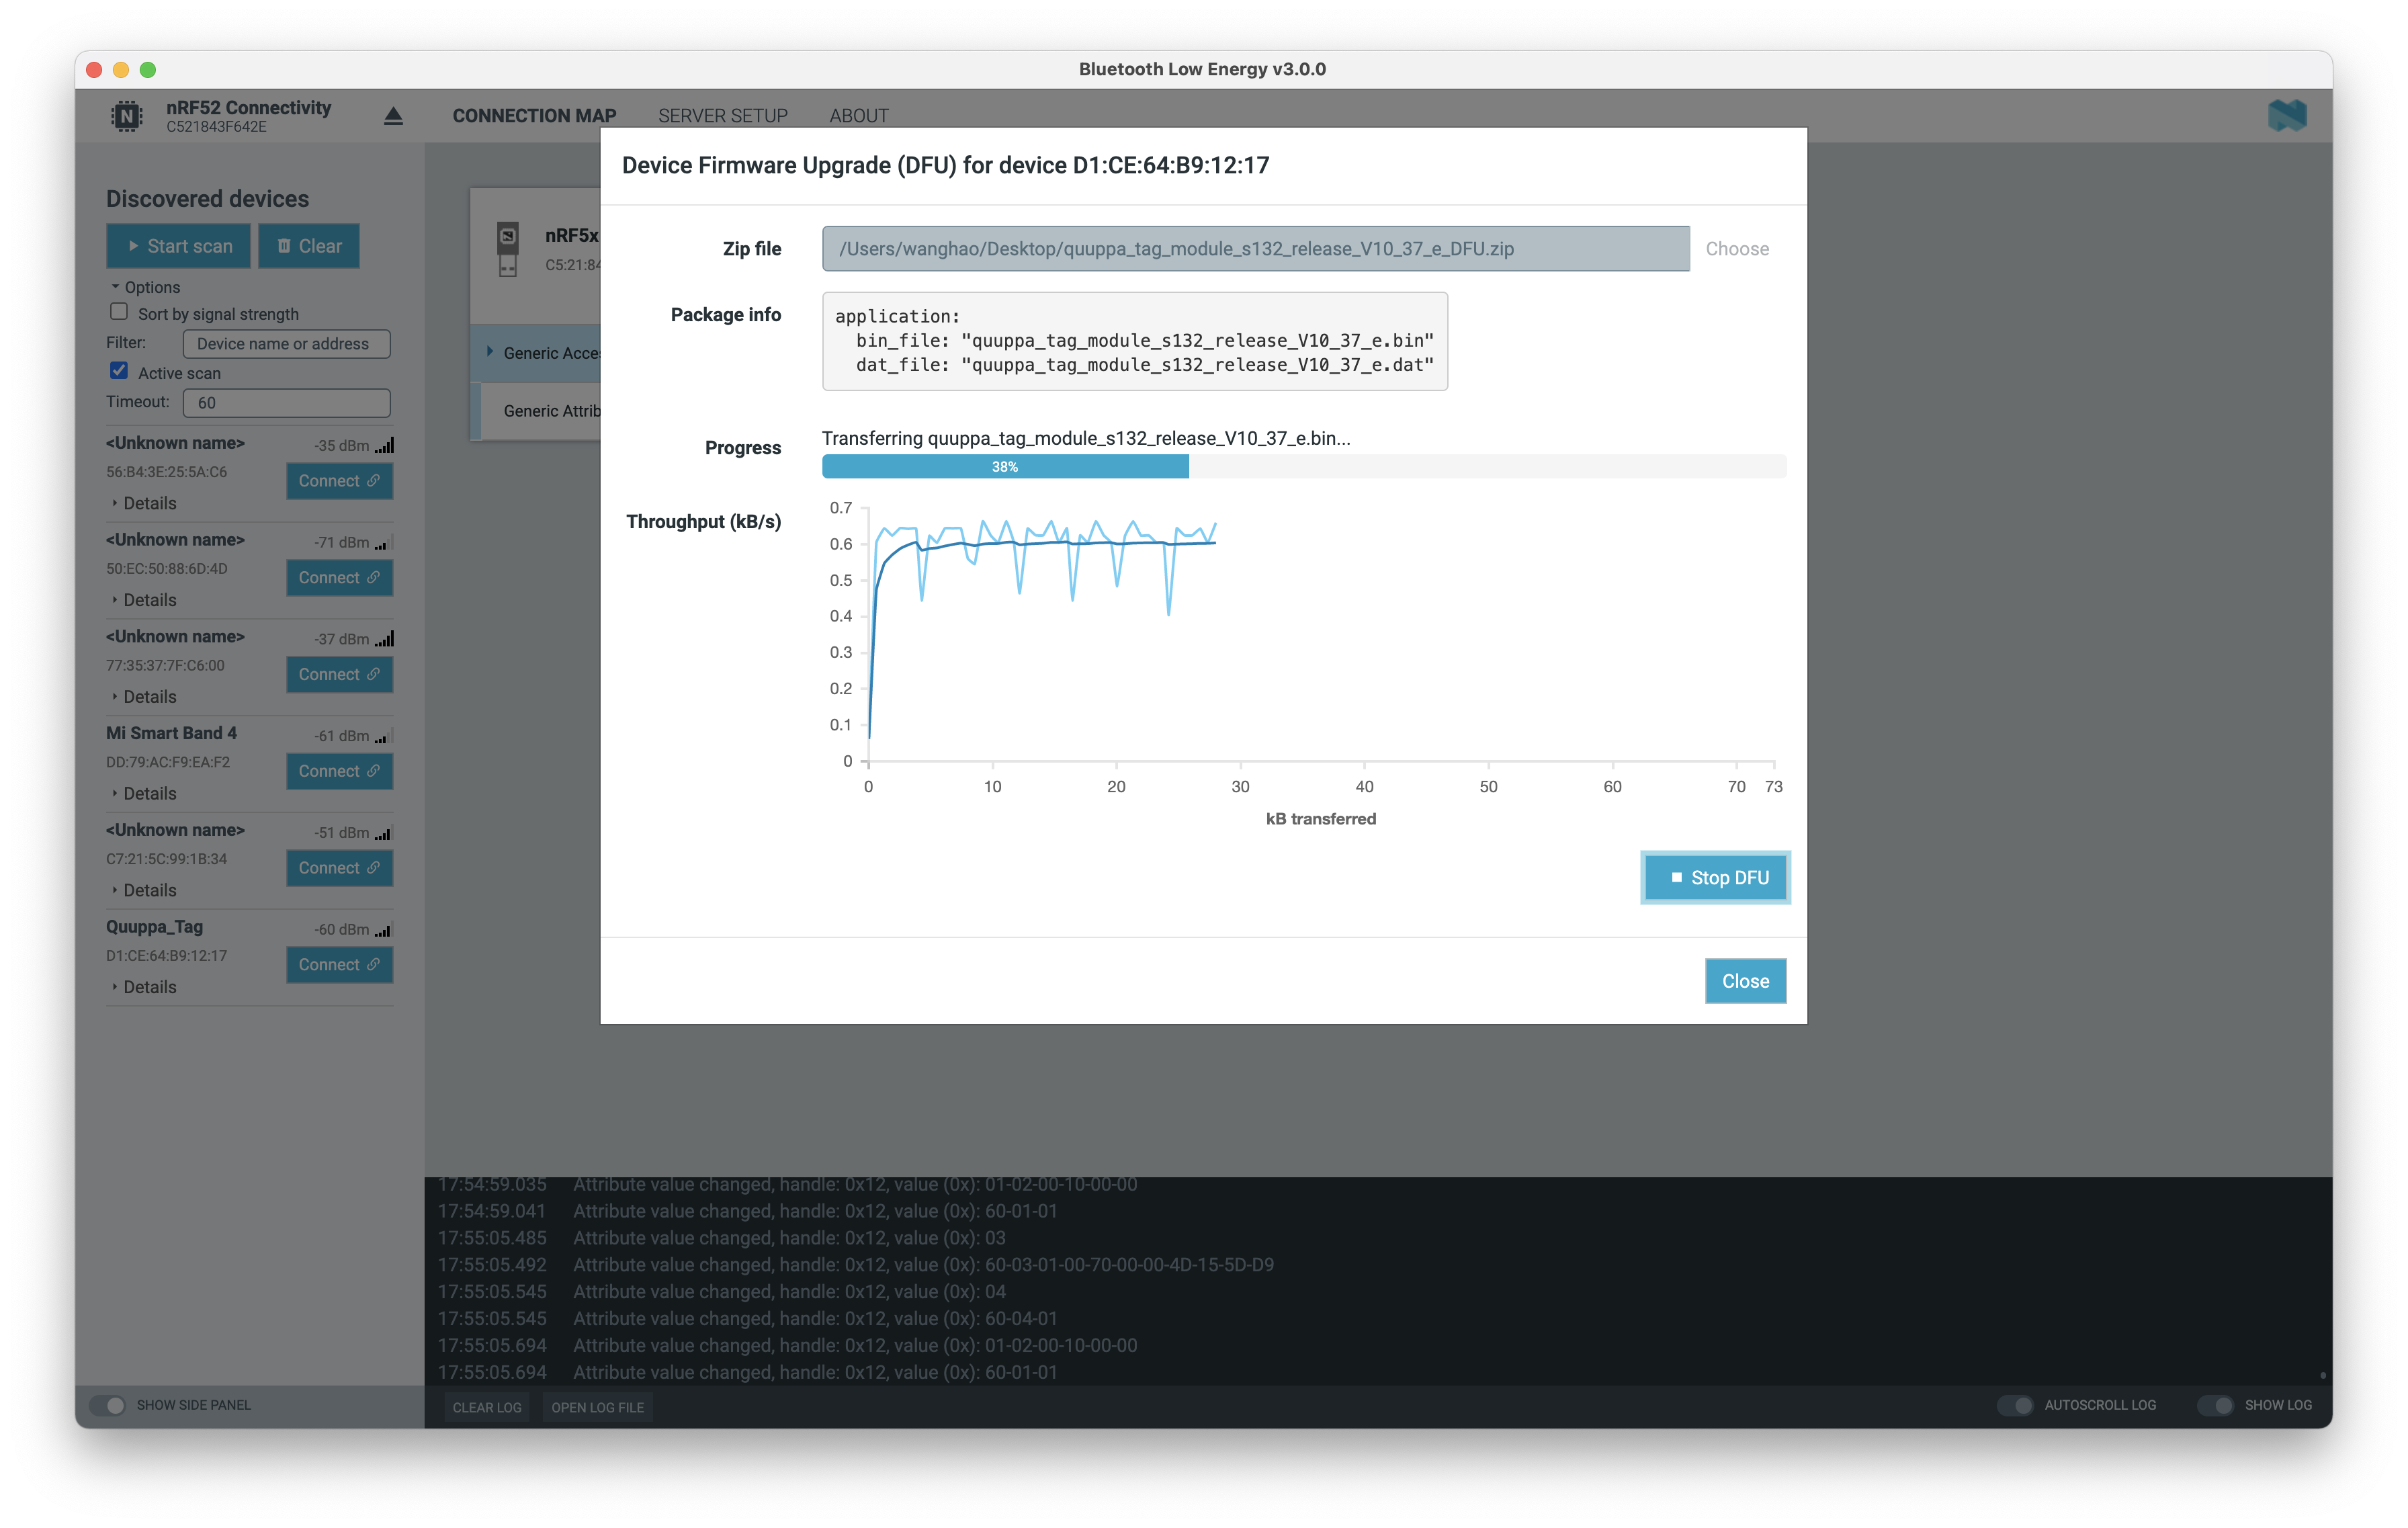Click the nRF52 chip device icon

[x=126, y=116]
